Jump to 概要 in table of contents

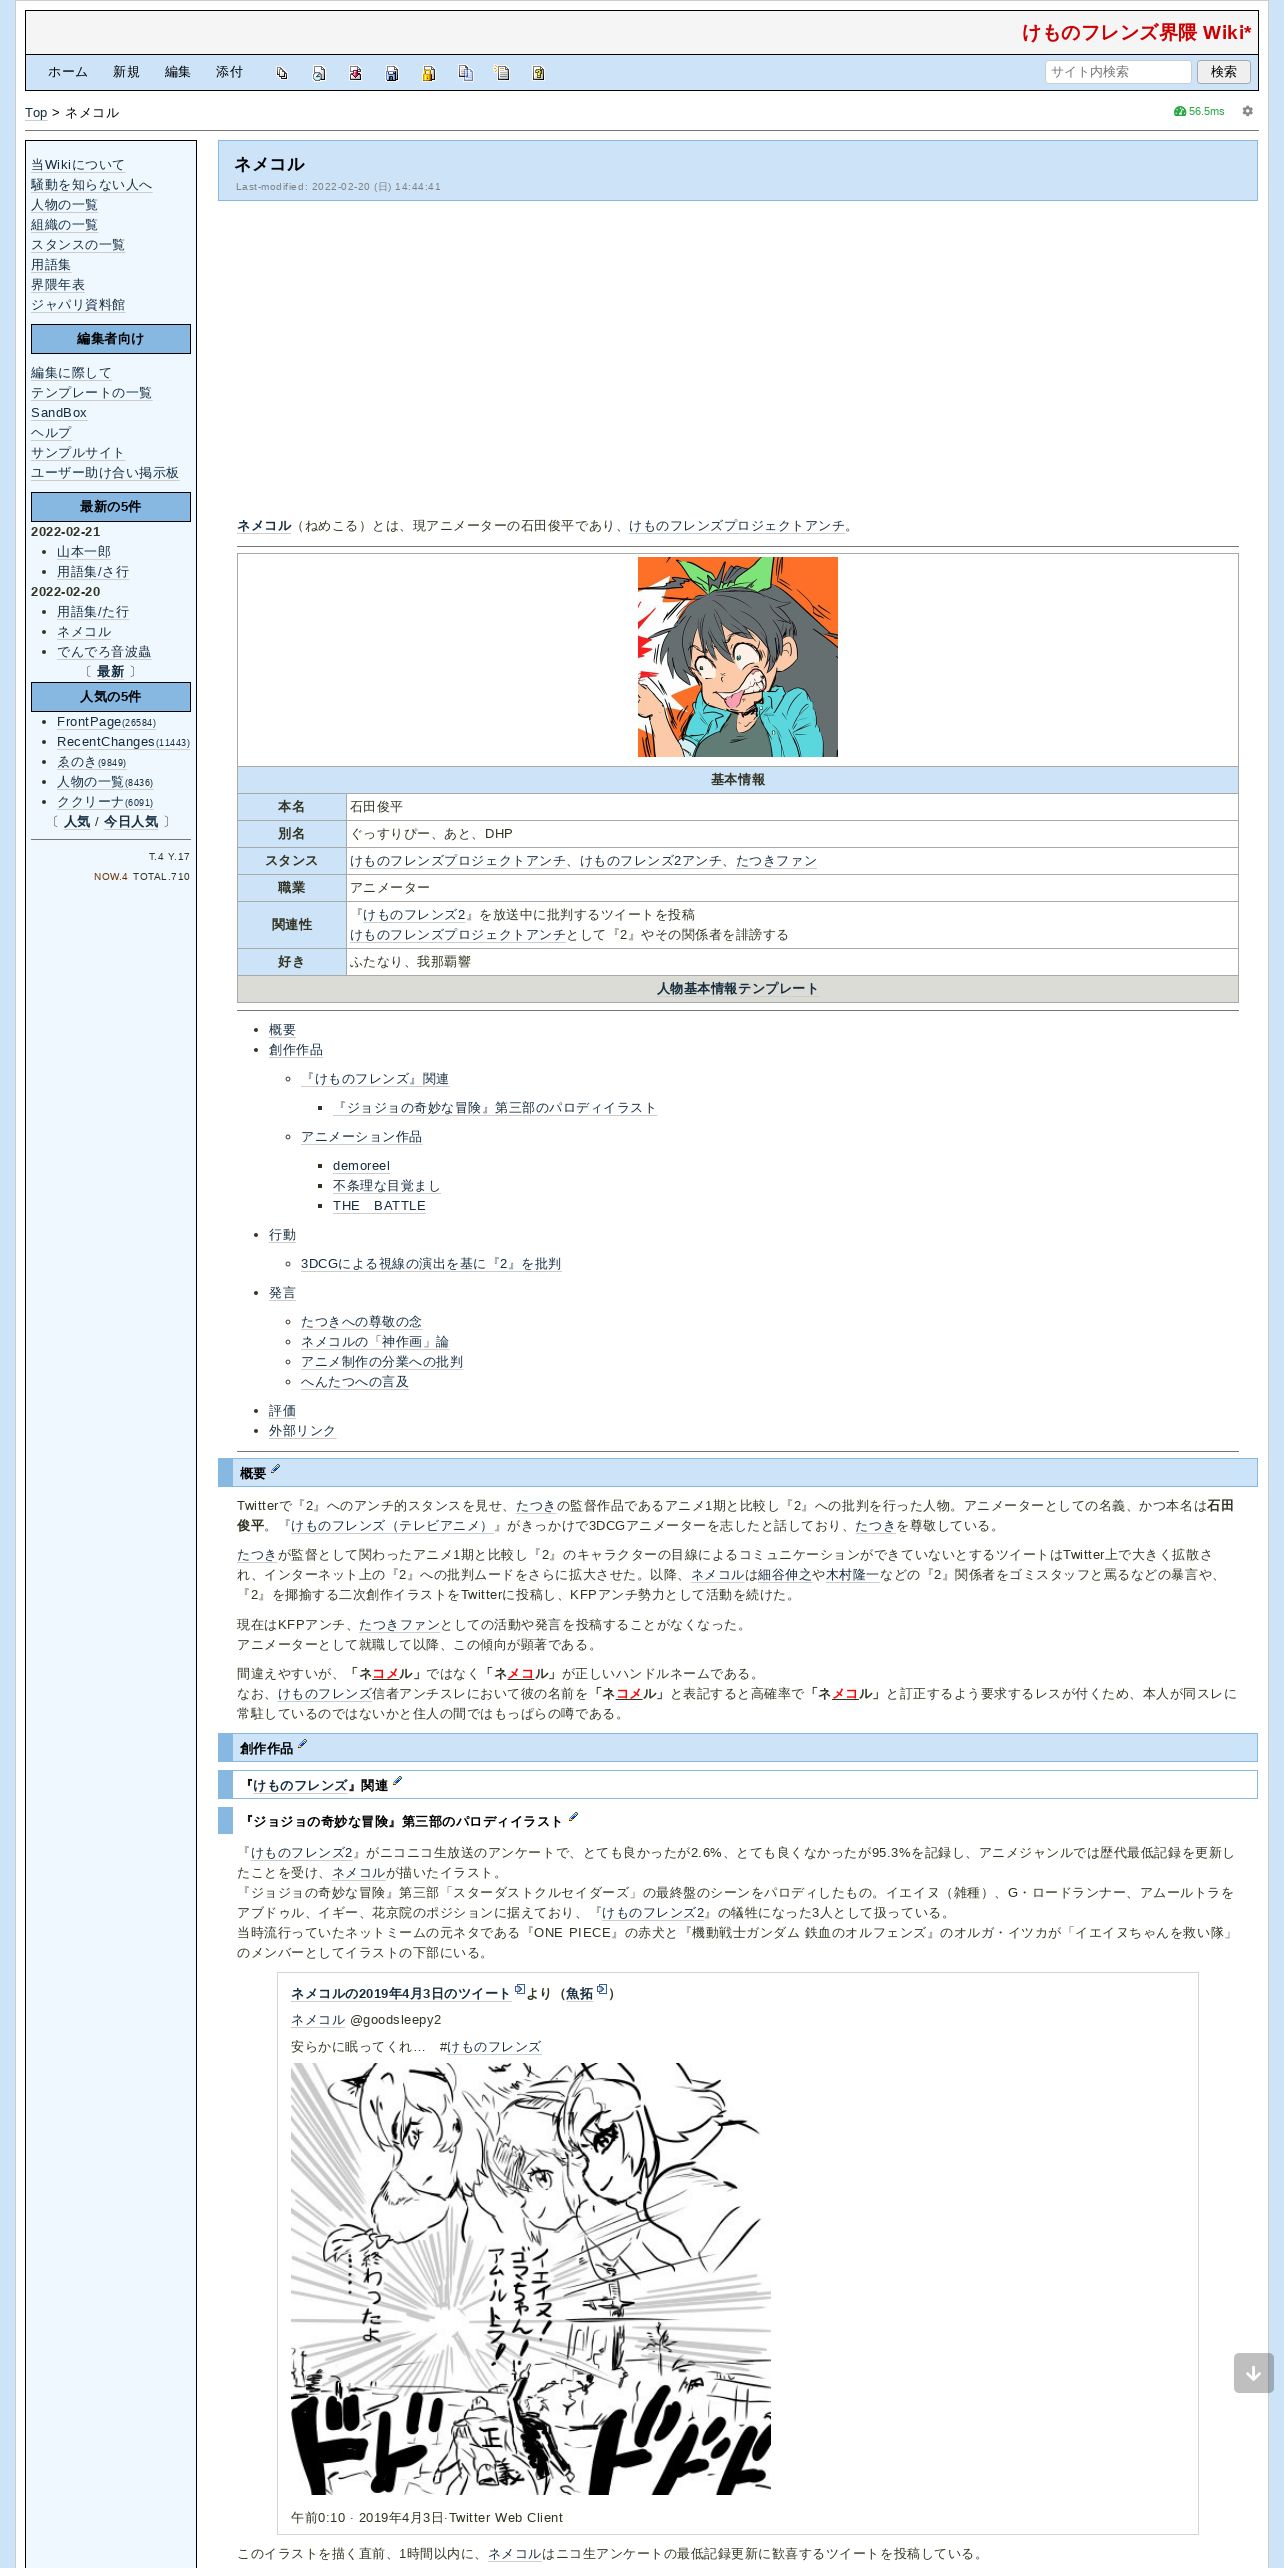point(282,1030)
